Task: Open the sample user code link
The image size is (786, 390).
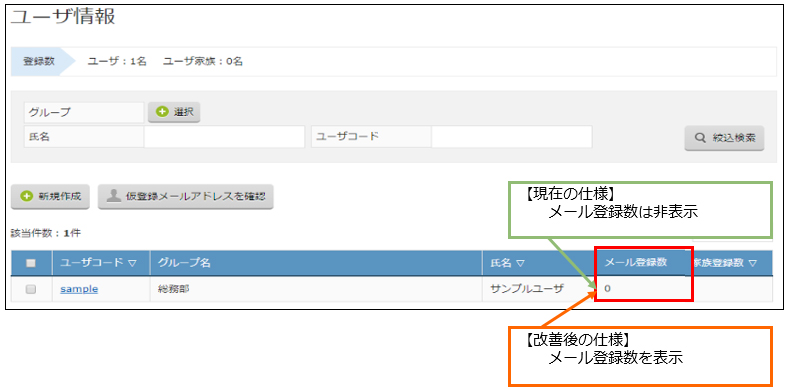Action: tap(79, 289)
